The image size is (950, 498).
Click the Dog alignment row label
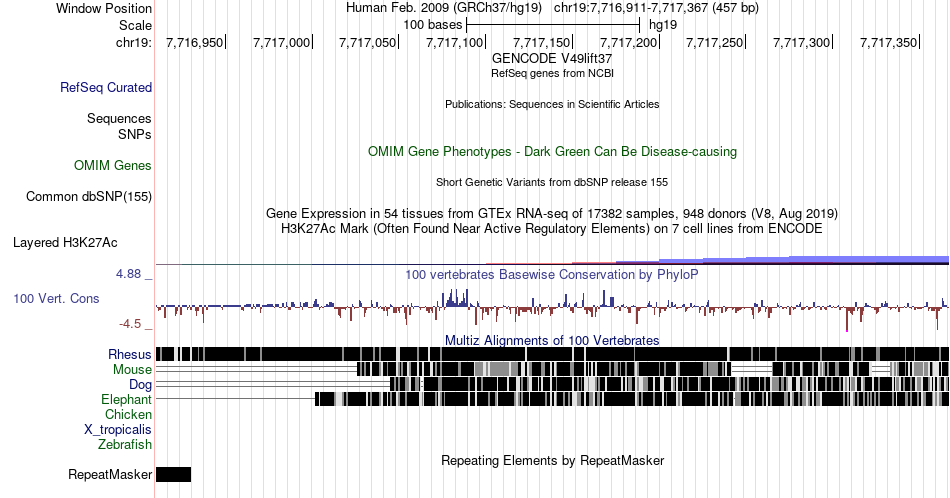coord(141,385)
